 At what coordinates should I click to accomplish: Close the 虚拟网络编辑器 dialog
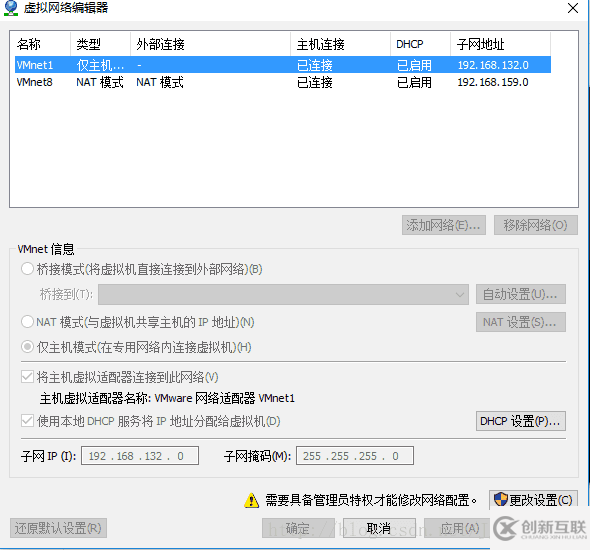(x=572, y=8)
